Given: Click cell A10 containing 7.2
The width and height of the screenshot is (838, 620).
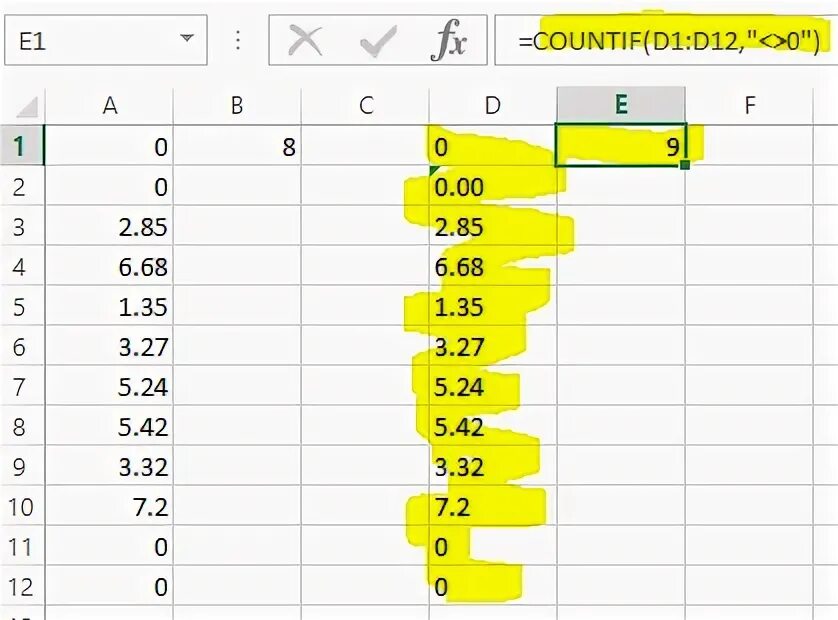Looking at the screenshot, I should point(110,506).
